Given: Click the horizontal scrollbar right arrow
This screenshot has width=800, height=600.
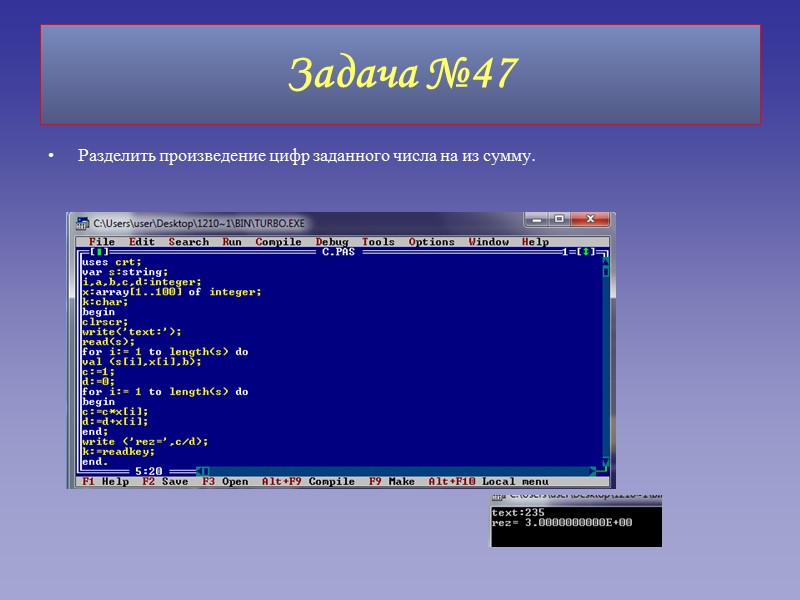Looking at the screenshot, I should pos(592,471).
